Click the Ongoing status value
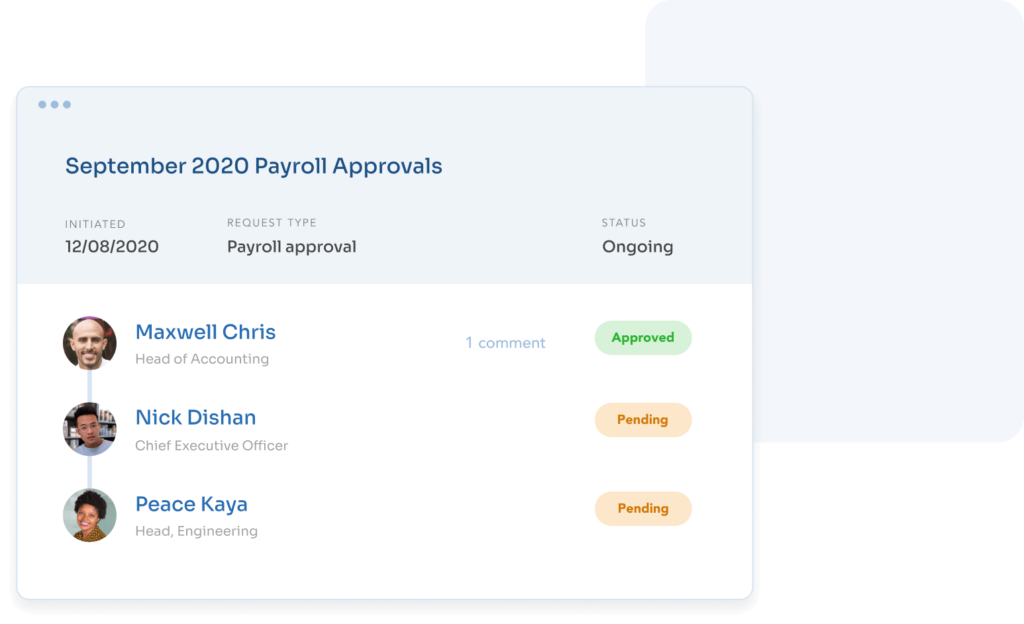 (637, 247)
